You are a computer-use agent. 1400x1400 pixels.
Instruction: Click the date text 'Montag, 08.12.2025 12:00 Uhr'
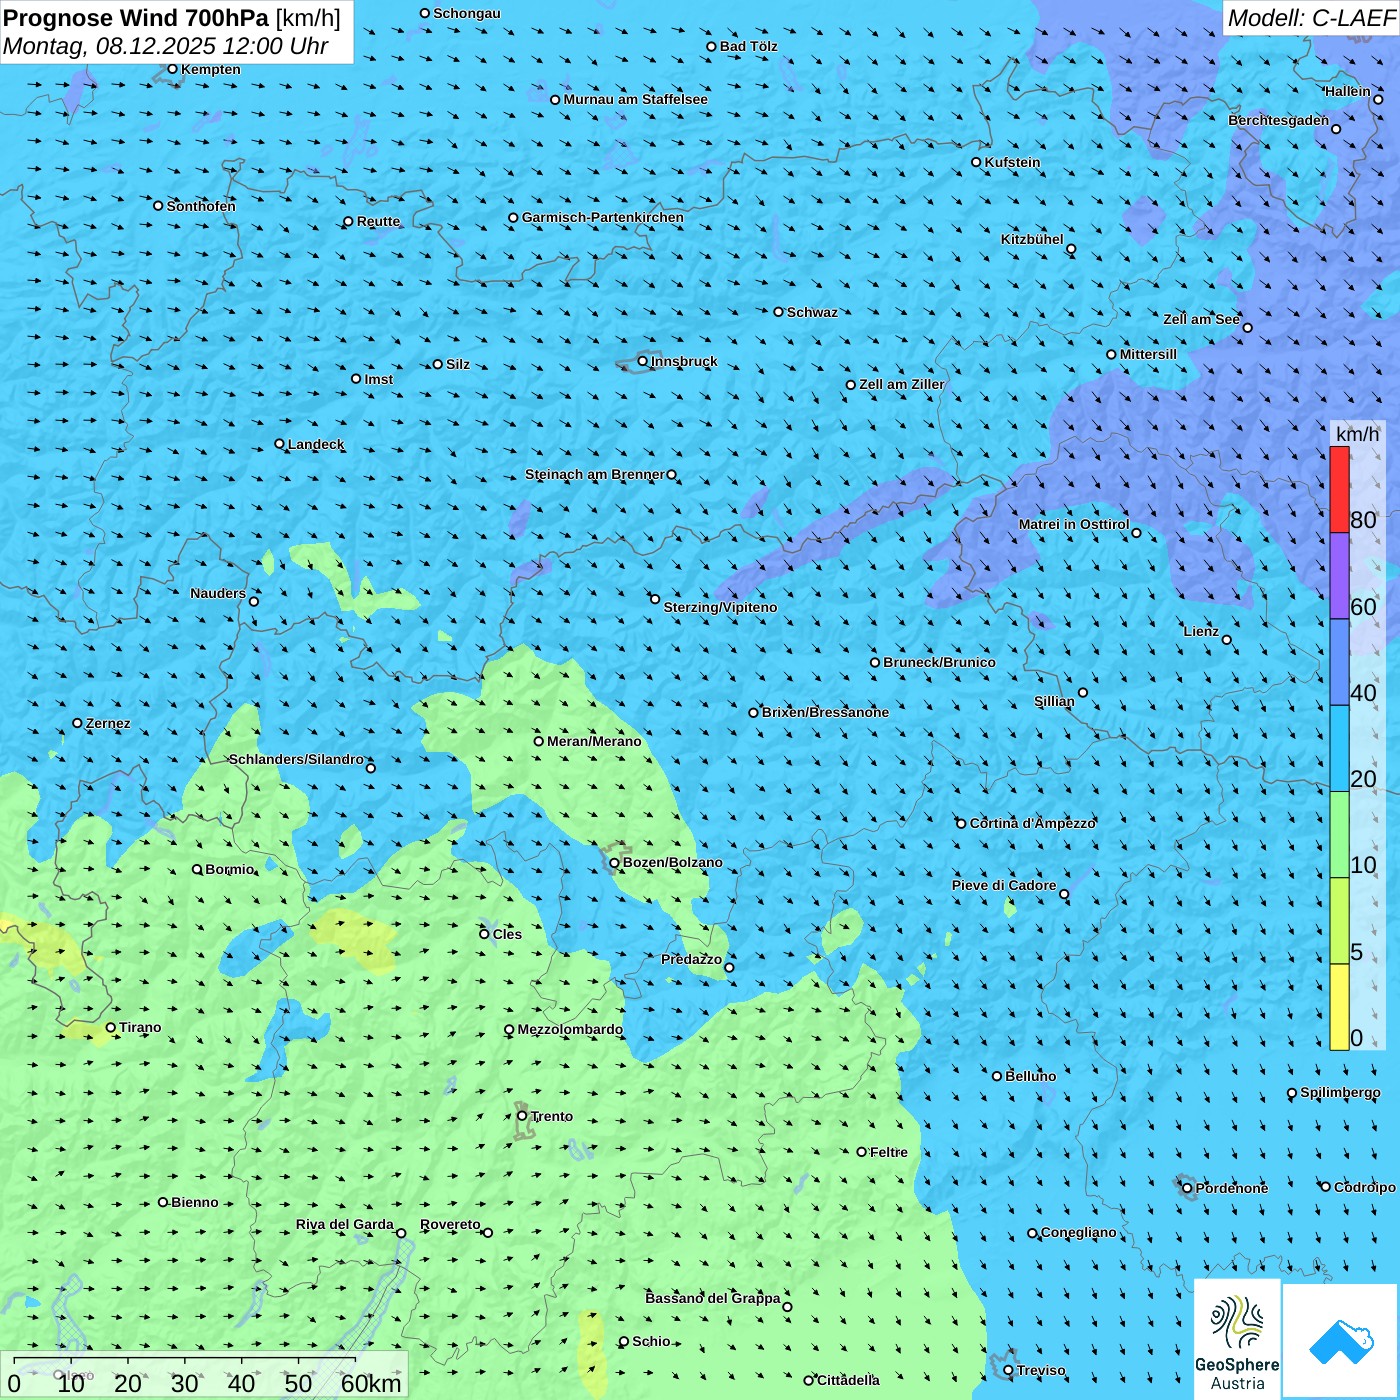[166, 46]
